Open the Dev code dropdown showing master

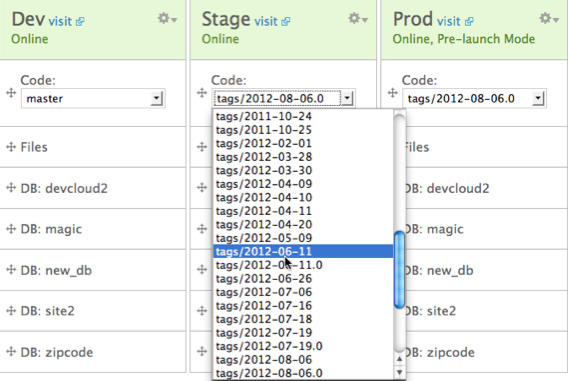coord(93,99)
